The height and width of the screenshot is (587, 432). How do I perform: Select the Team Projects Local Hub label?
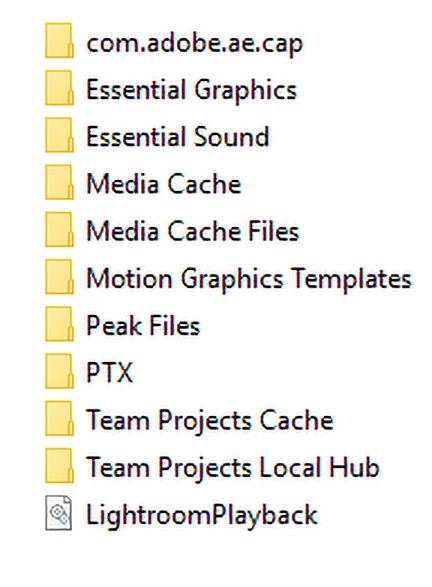pyautogui.click(x=233, y=468)
